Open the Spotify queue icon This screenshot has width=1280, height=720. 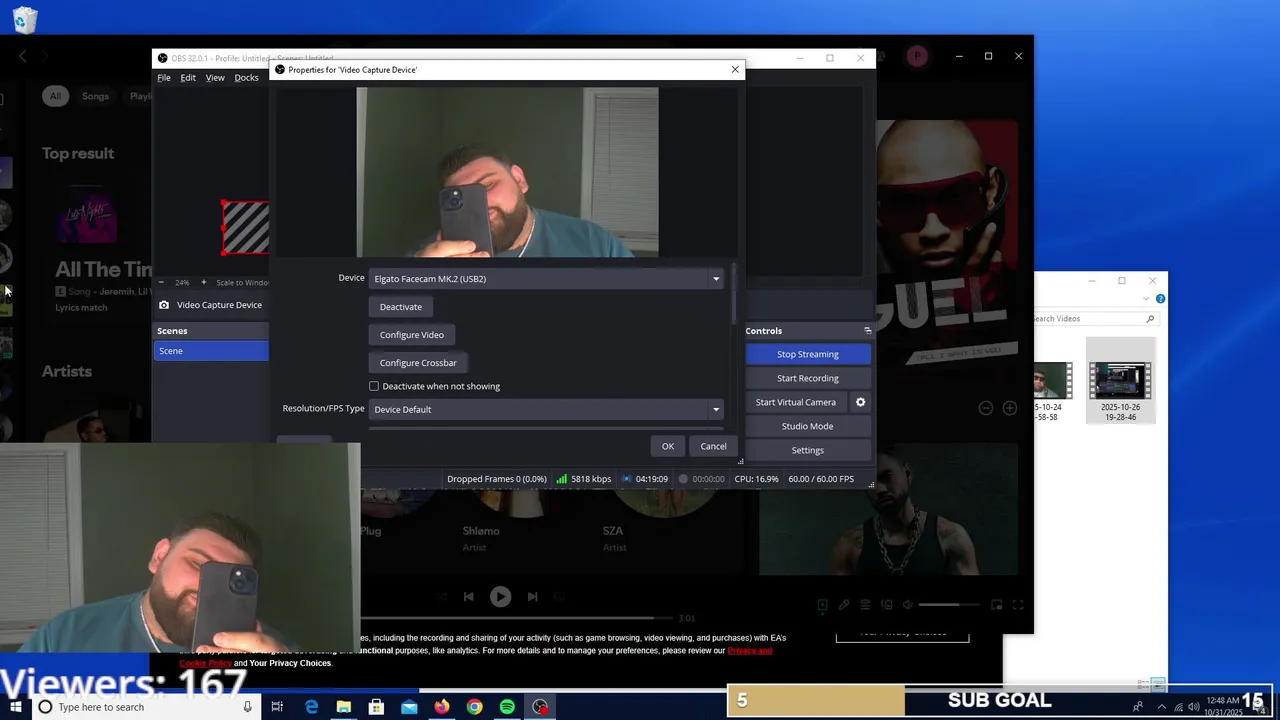[x=866, y=605]
